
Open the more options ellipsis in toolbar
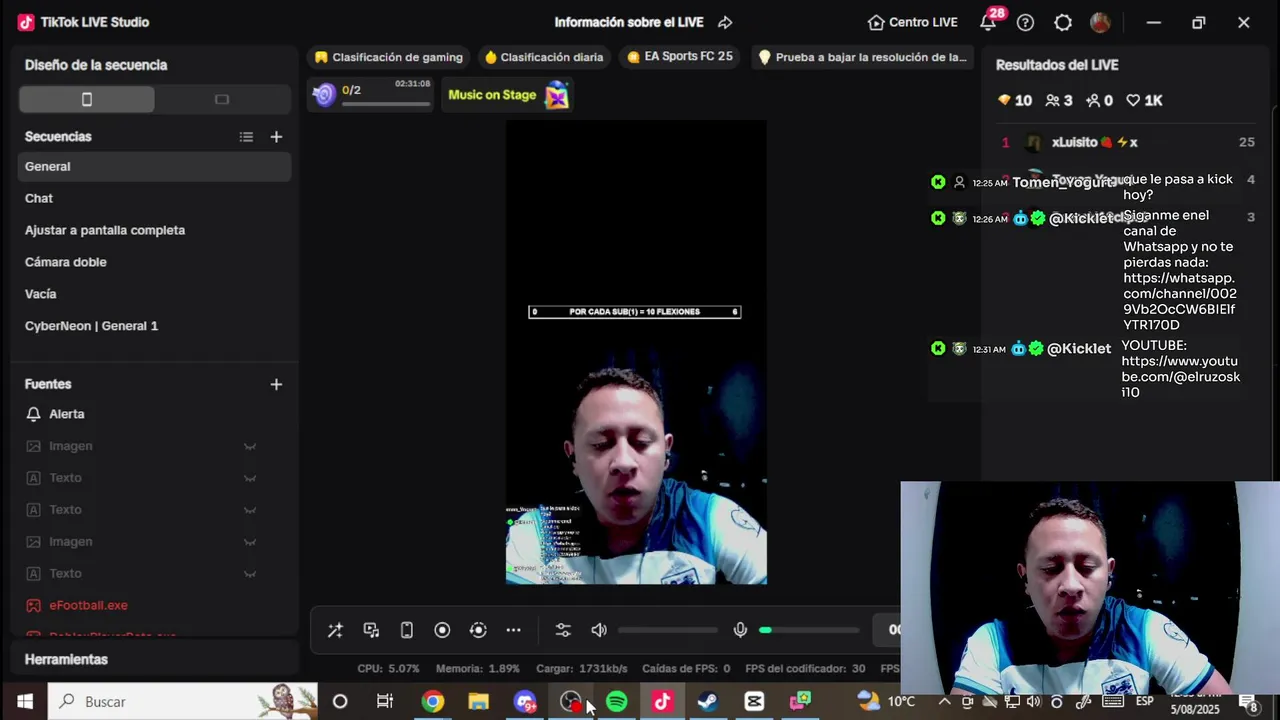point(513,630)
